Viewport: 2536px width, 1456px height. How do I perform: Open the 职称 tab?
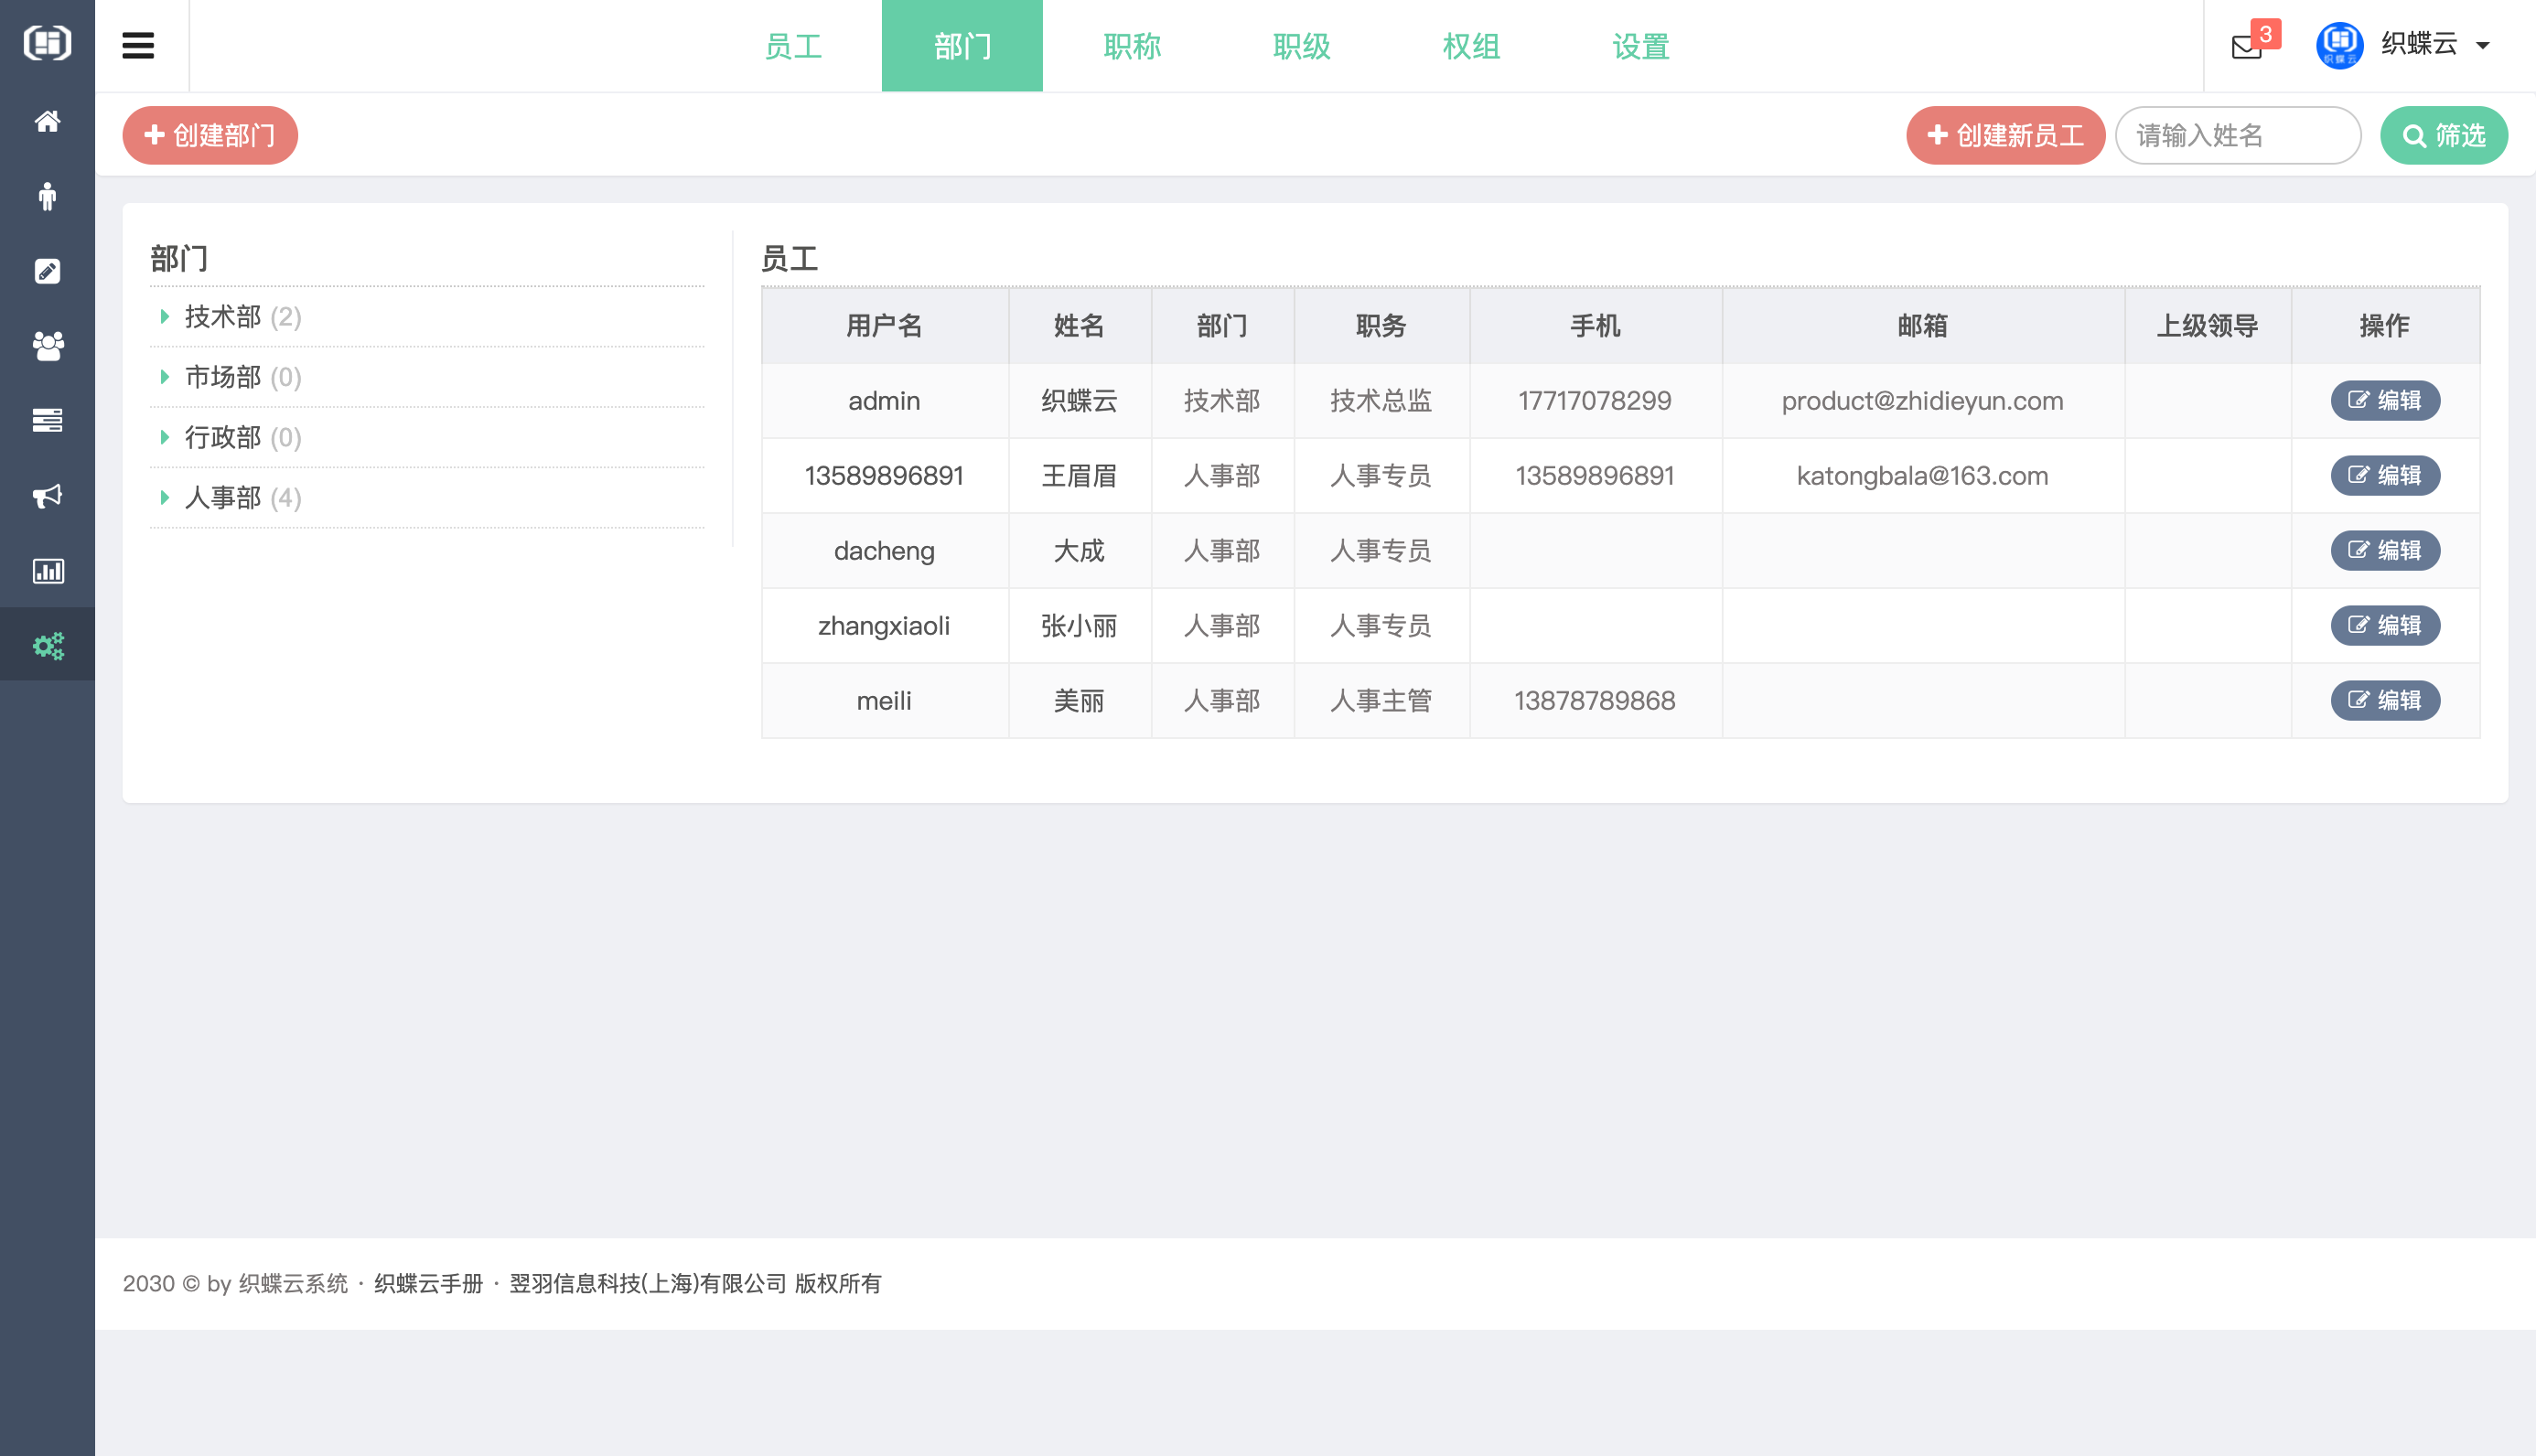[1132, 46]
